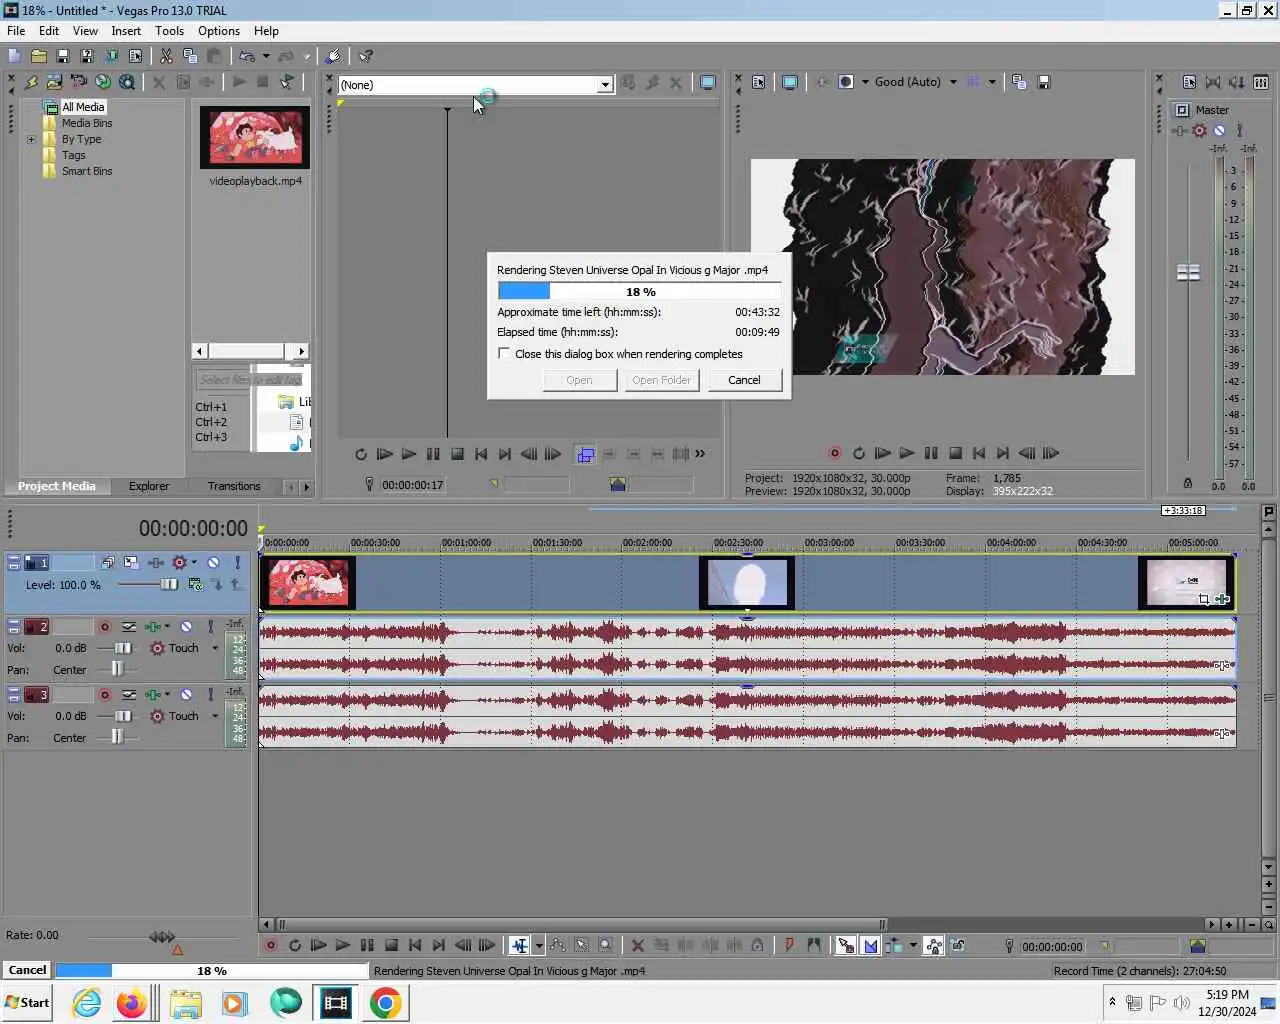Cancel rendering in the render dialog
The height and width of the screenshot is (1024, 1280).
click(x=744, y=380)
